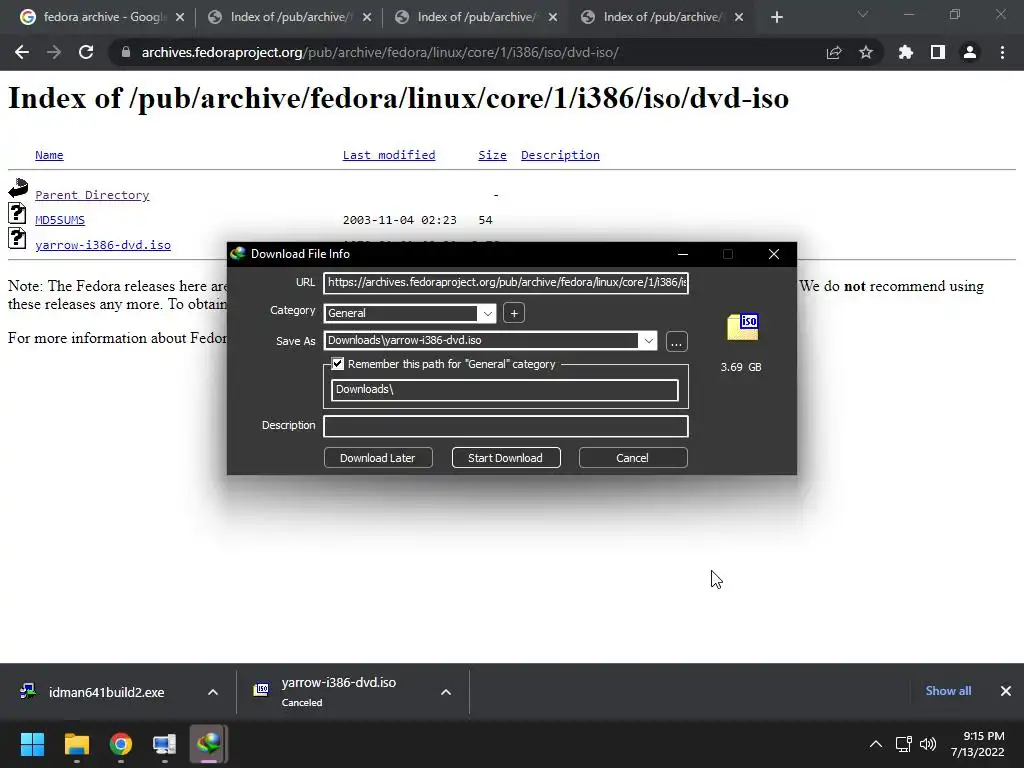Open the Chrome three-dot menu
The width and height of the screenshot is (1024, 768).
point(1002,52)
